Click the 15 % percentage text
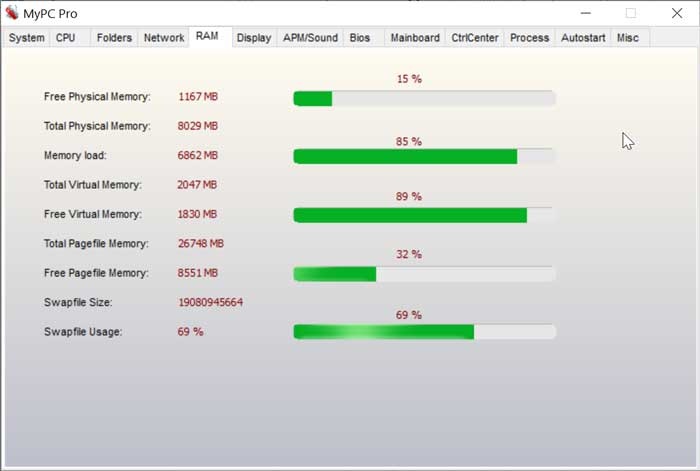This screenshot has width=700, height=471. pos(409,79)
